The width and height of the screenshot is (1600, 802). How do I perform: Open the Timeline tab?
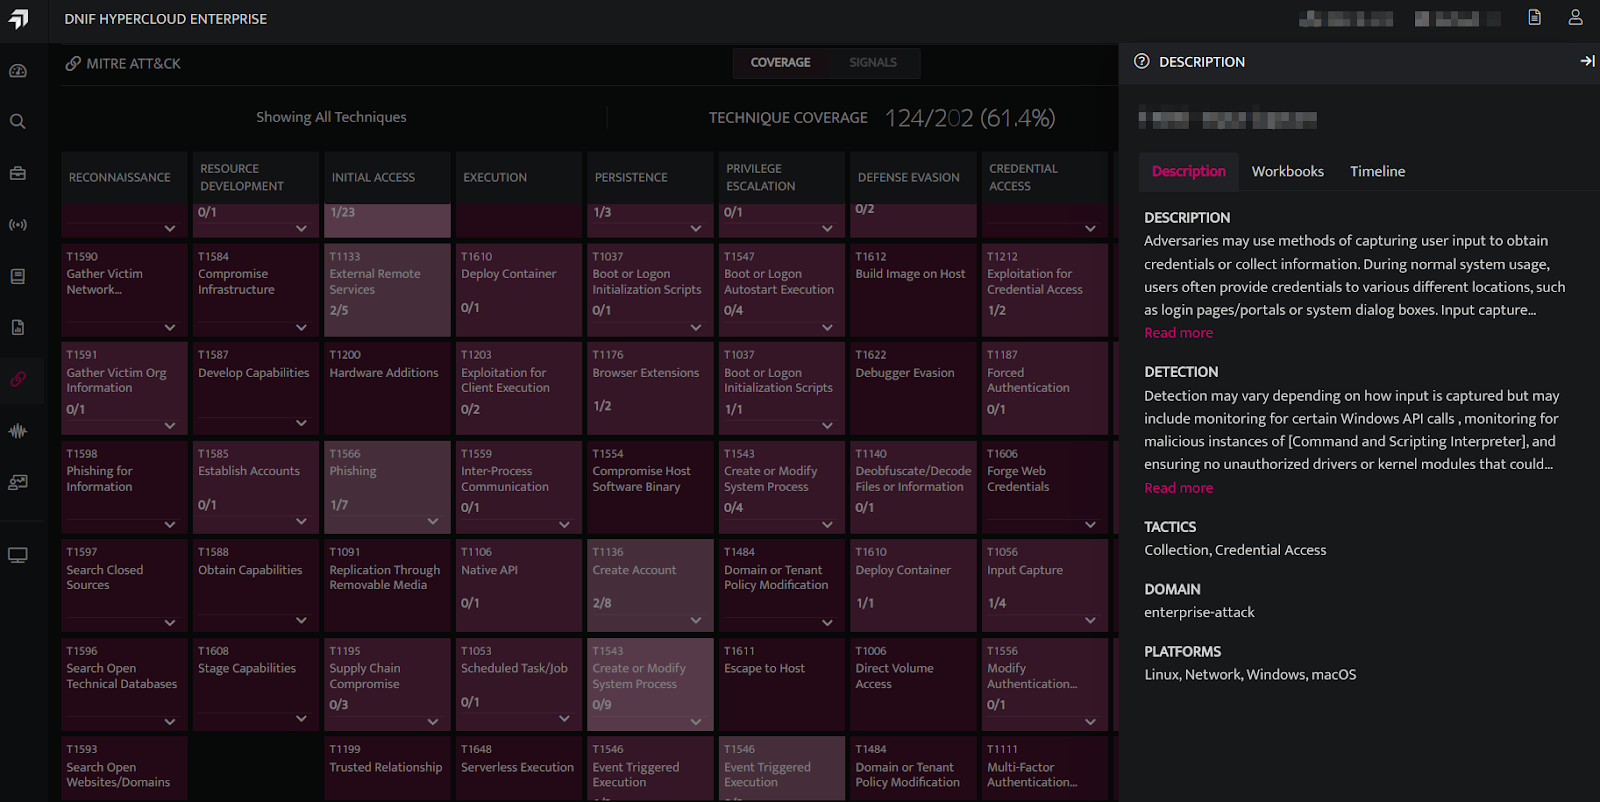click(1377, 171)
